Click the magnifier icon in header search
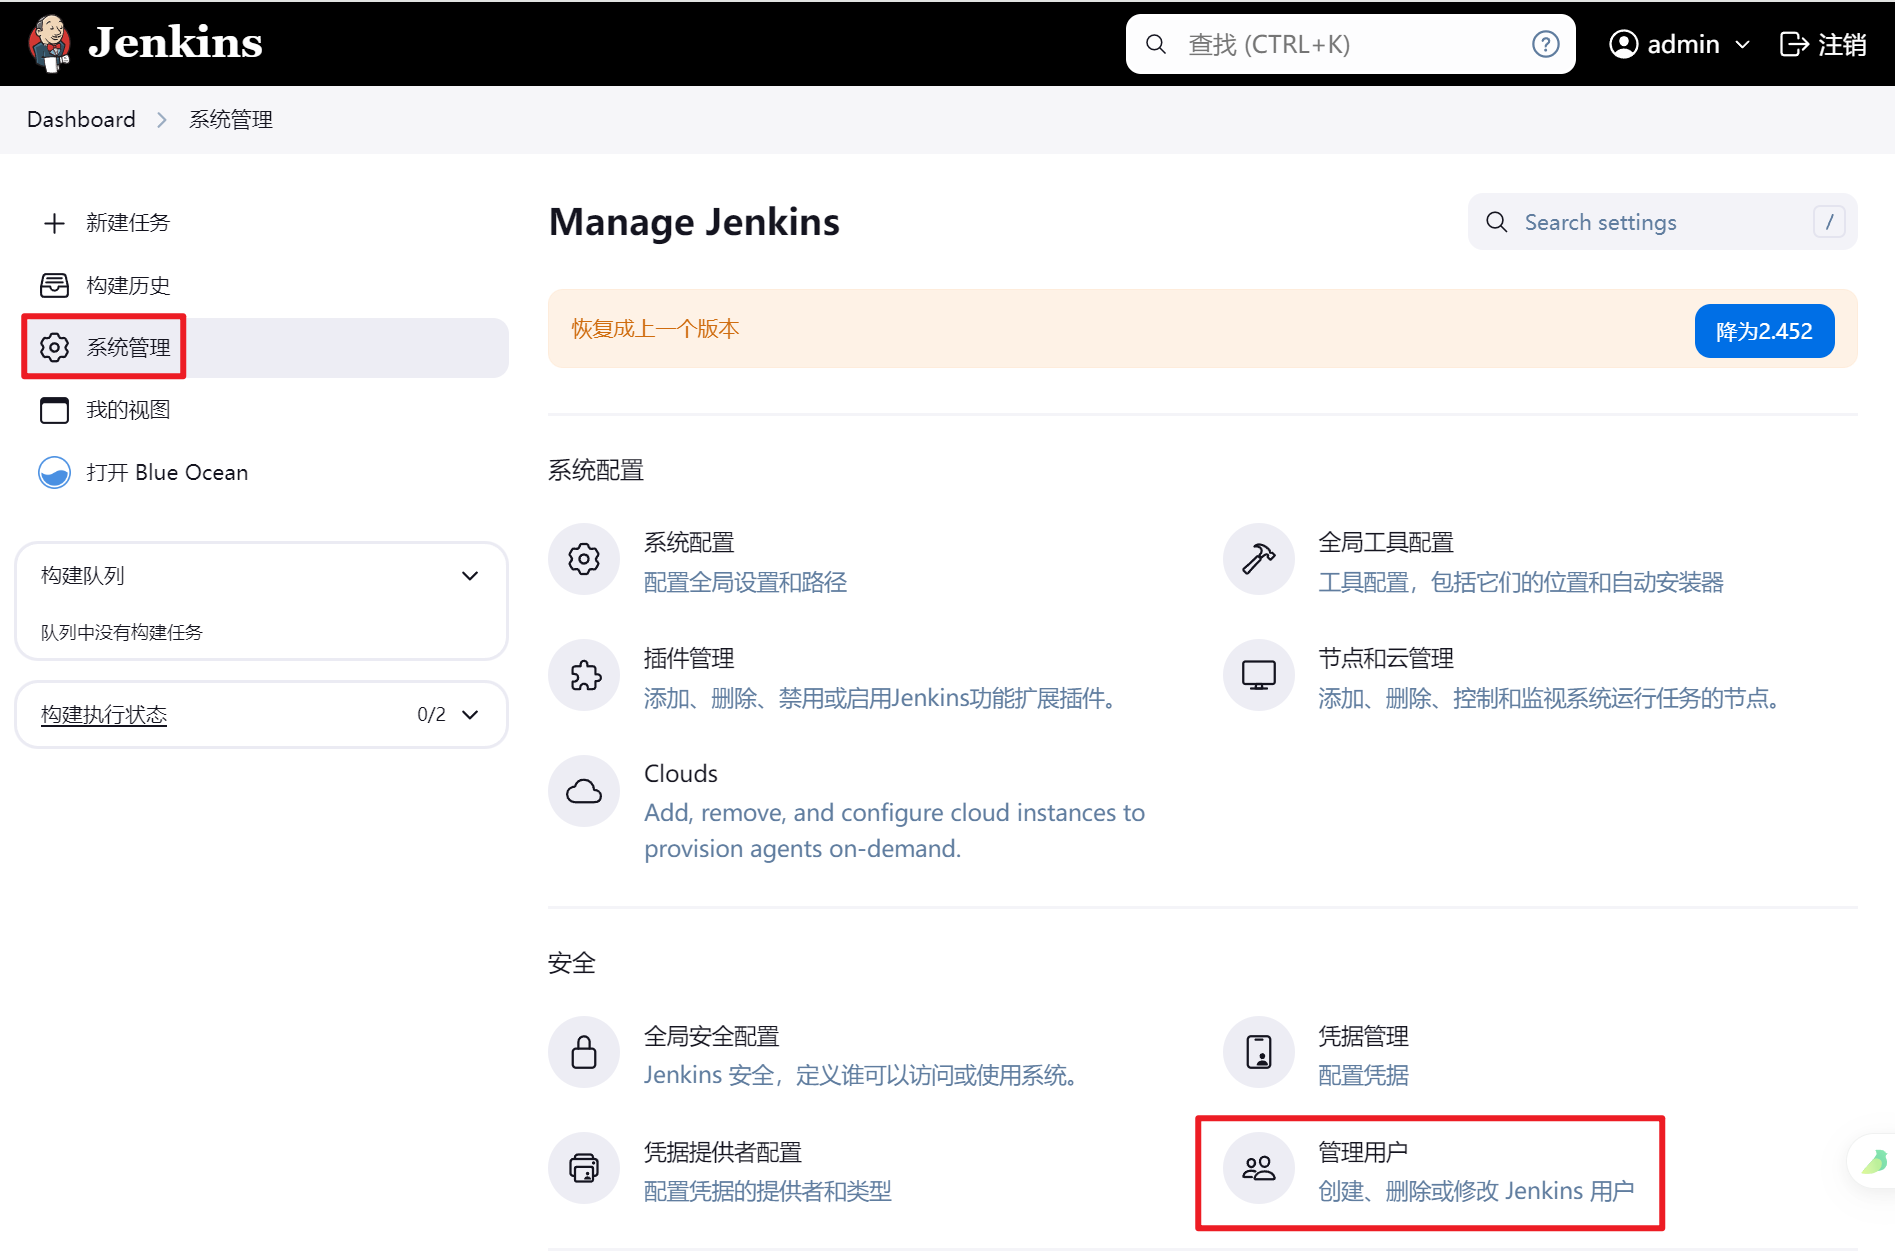This screenshot has height=1252, width=1895. [x=1156, y=44]
